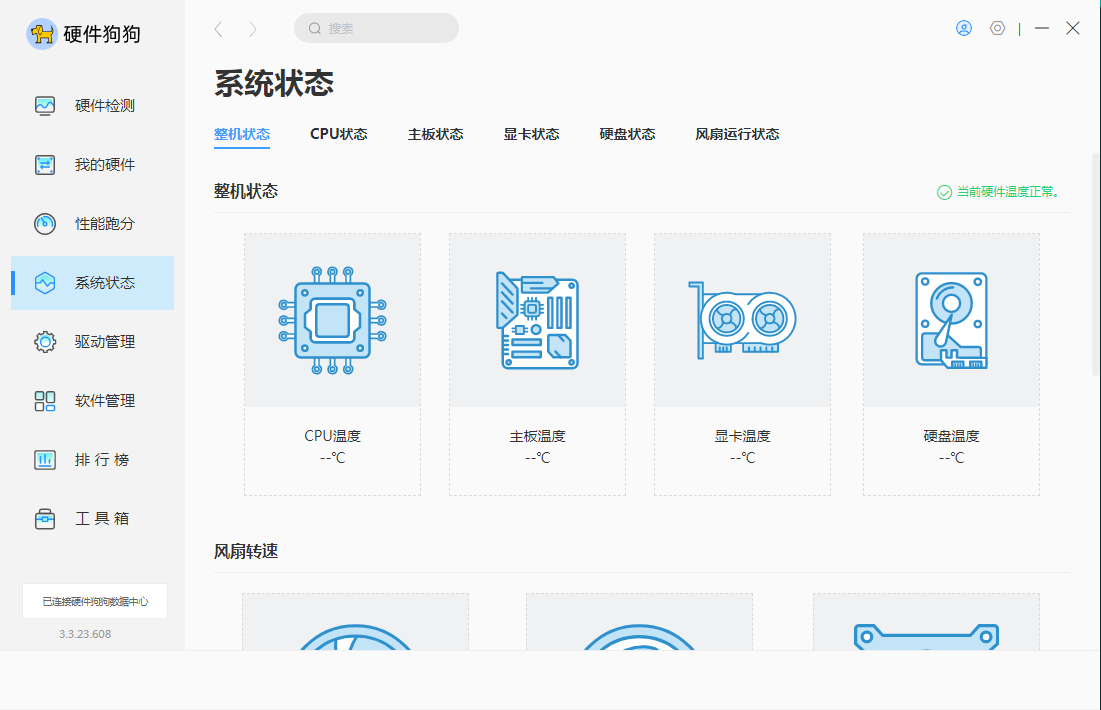The height and width of the screenshot is (710, 1101).
Task: Open the 风扇运行状态 tab
Action: (x=737, y=134)
